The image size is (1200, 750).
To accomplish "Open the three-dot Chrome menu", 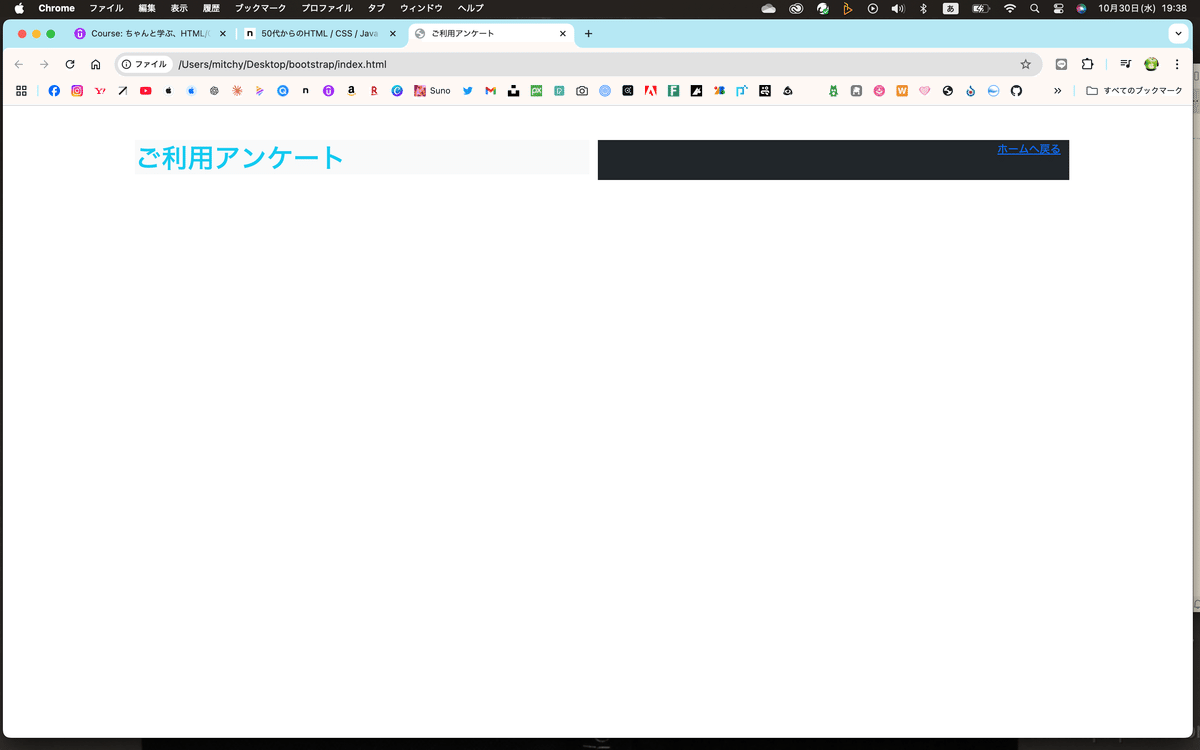I will 1177,63.
